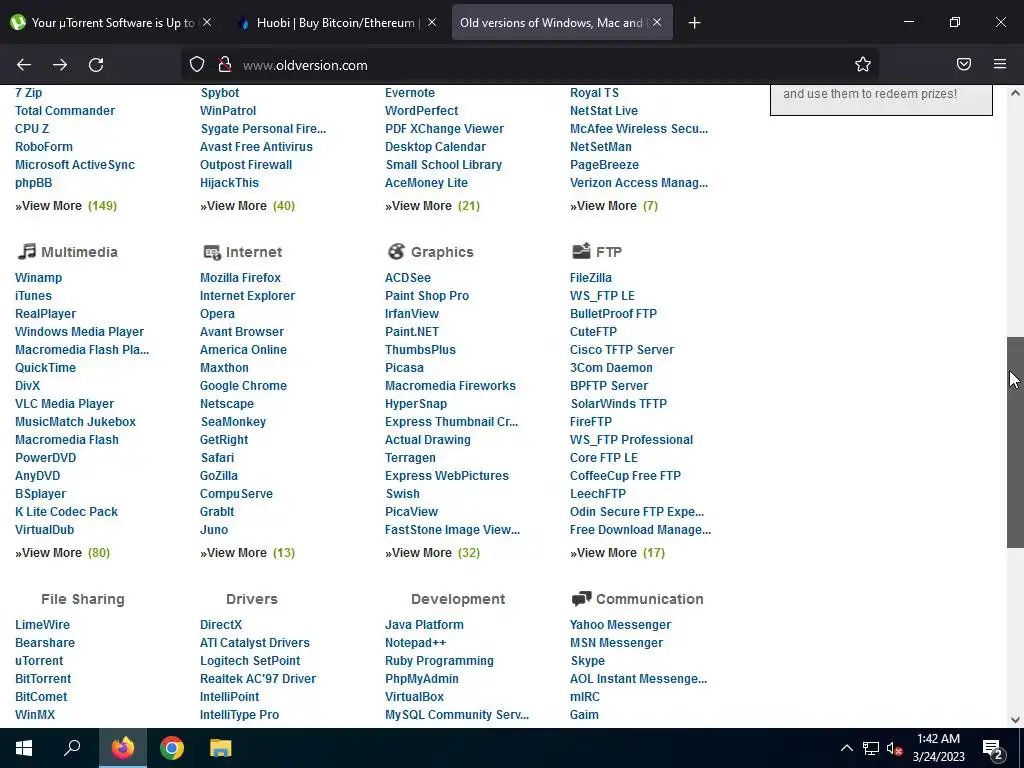Screen dimensions: 1024x768
Task: Expand View More (40) list
Action: tap(248, 206)
